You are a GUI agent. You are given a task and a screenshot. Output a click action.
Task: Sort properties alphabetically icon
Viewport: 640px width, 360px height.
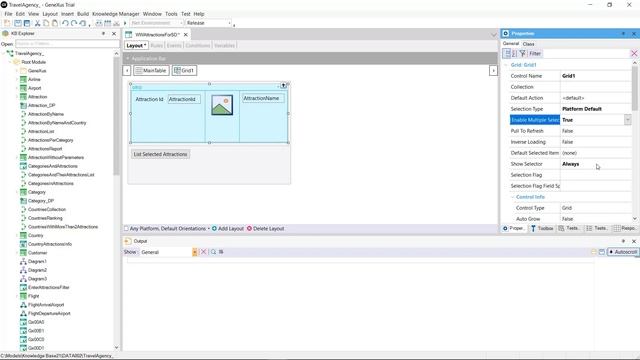[x=514, y=53]
